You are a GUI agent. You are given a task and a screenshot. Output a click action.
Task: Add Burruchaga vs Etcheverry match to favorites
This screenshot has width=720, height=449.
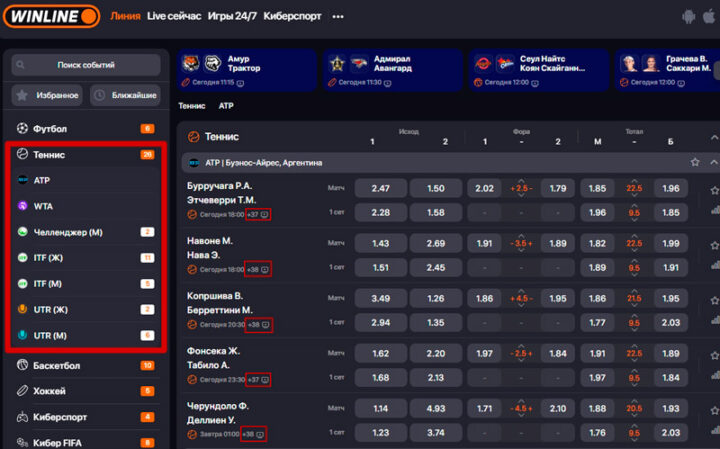pos(714,189)
